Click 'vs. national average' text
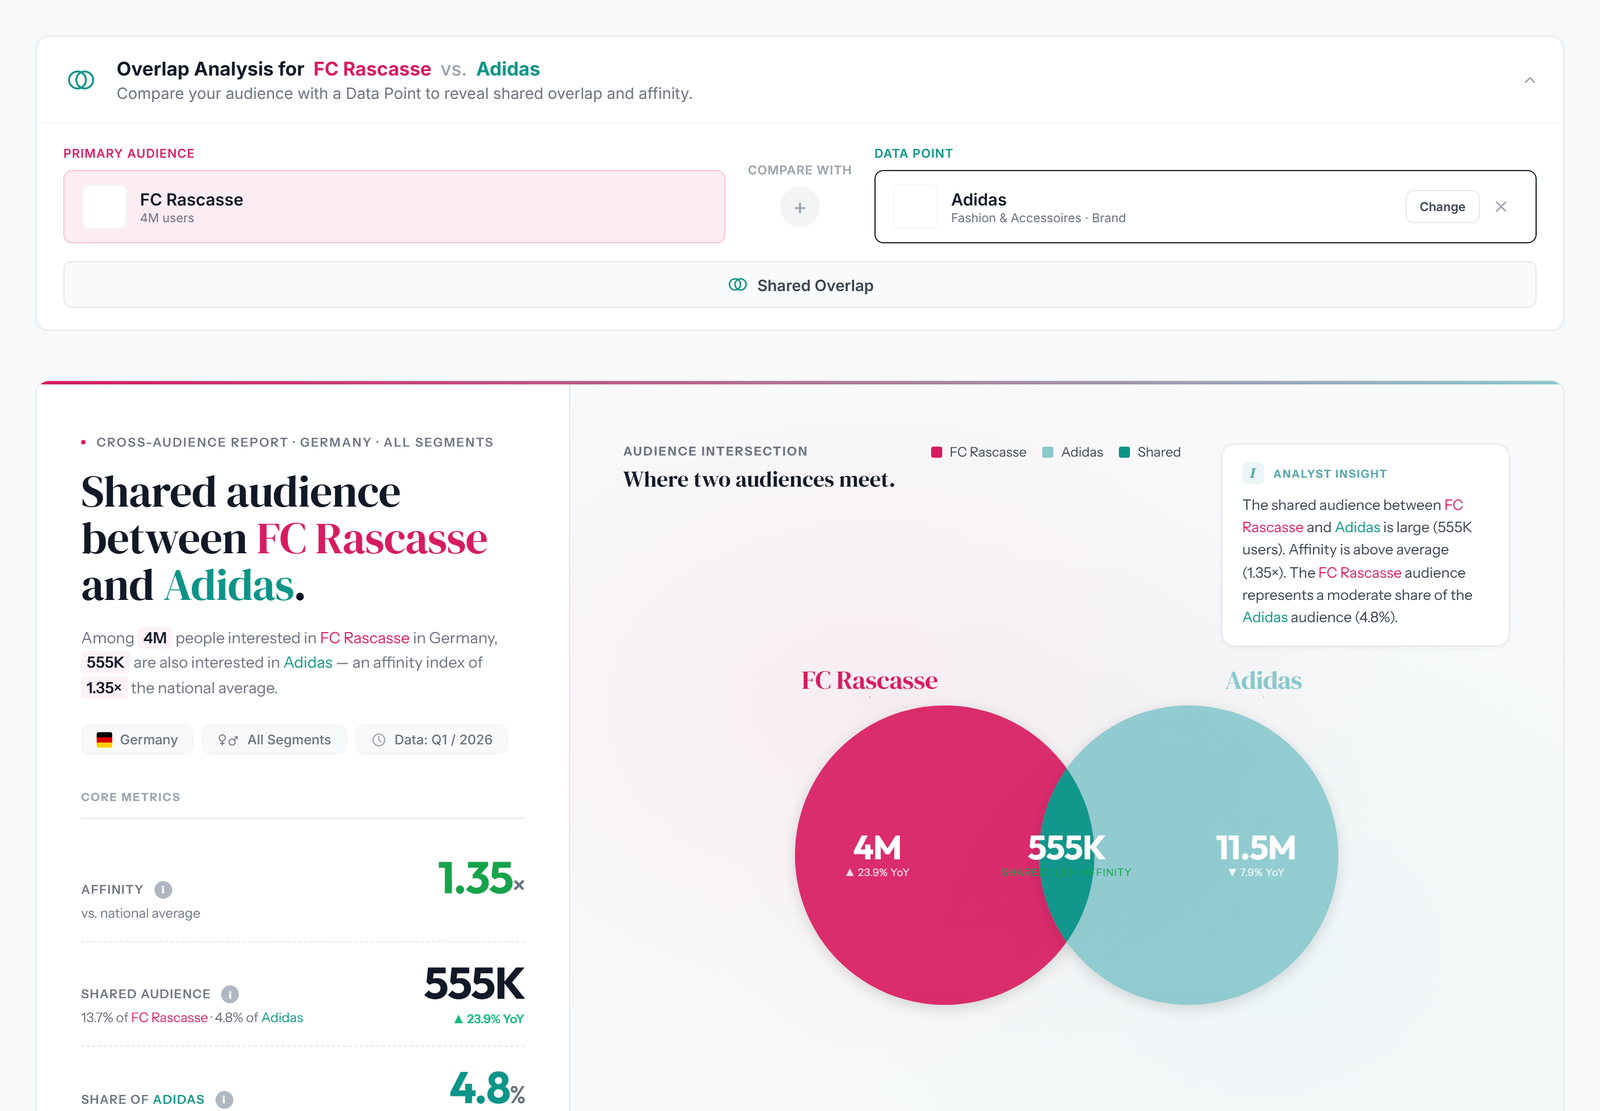The height and width of the screenshot is (1111, 1600). click(141, 913)
